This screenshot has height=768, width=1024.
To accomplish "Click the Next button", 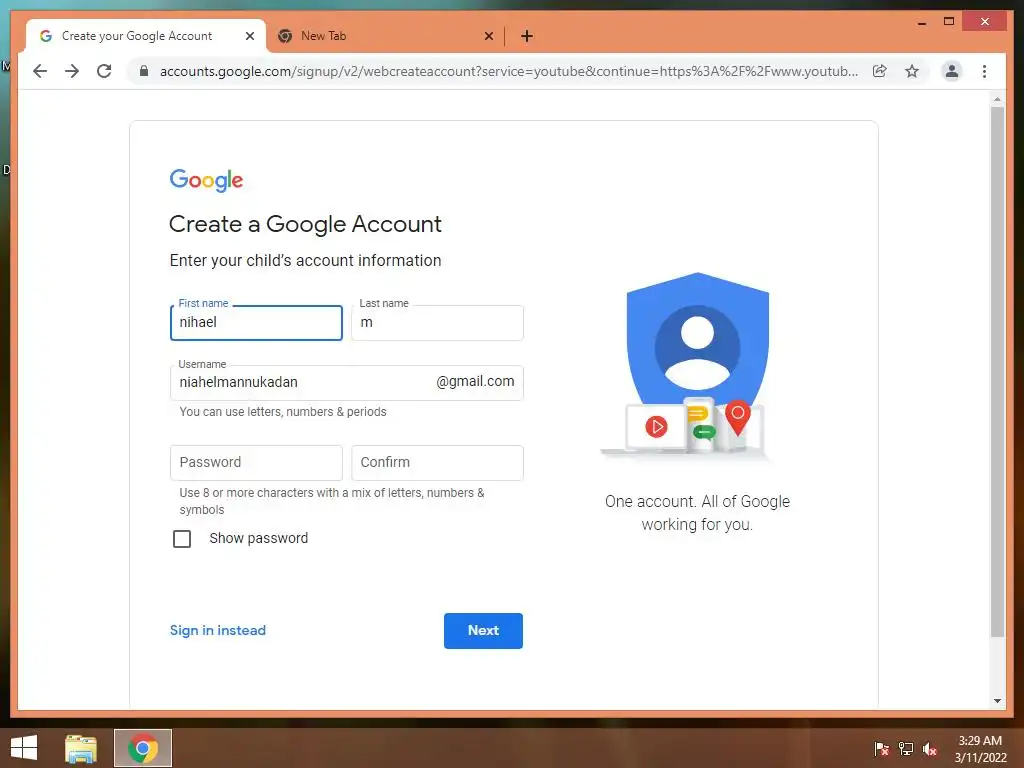I will [483, 631].
